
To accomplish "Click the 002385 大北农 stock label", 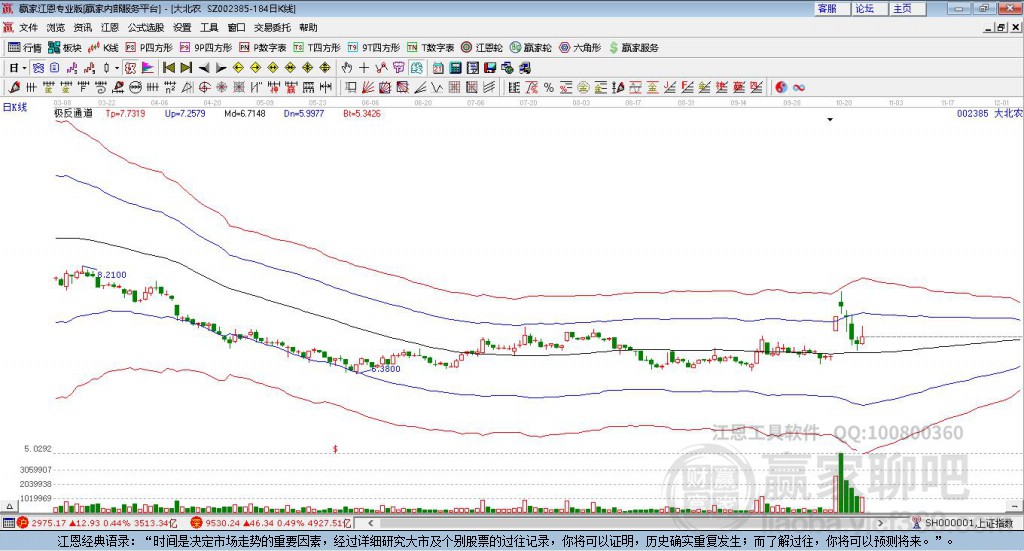I will coord(989,113).
